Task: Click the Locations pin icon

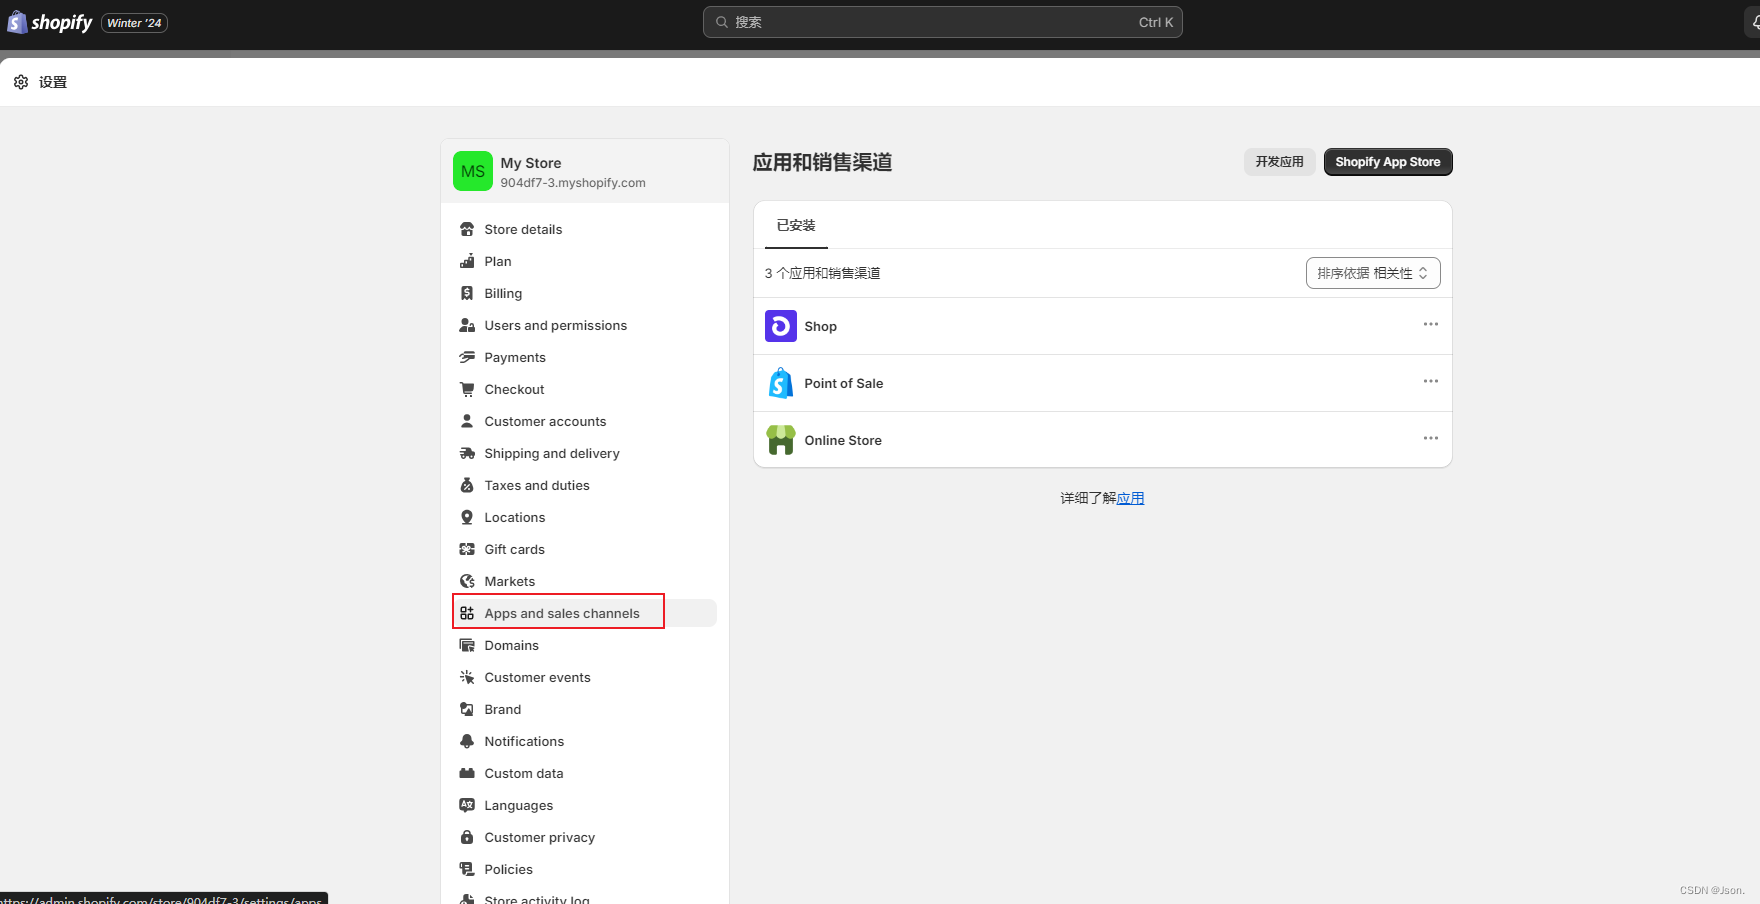Action: pyautogui.click(x=467, y=517)
